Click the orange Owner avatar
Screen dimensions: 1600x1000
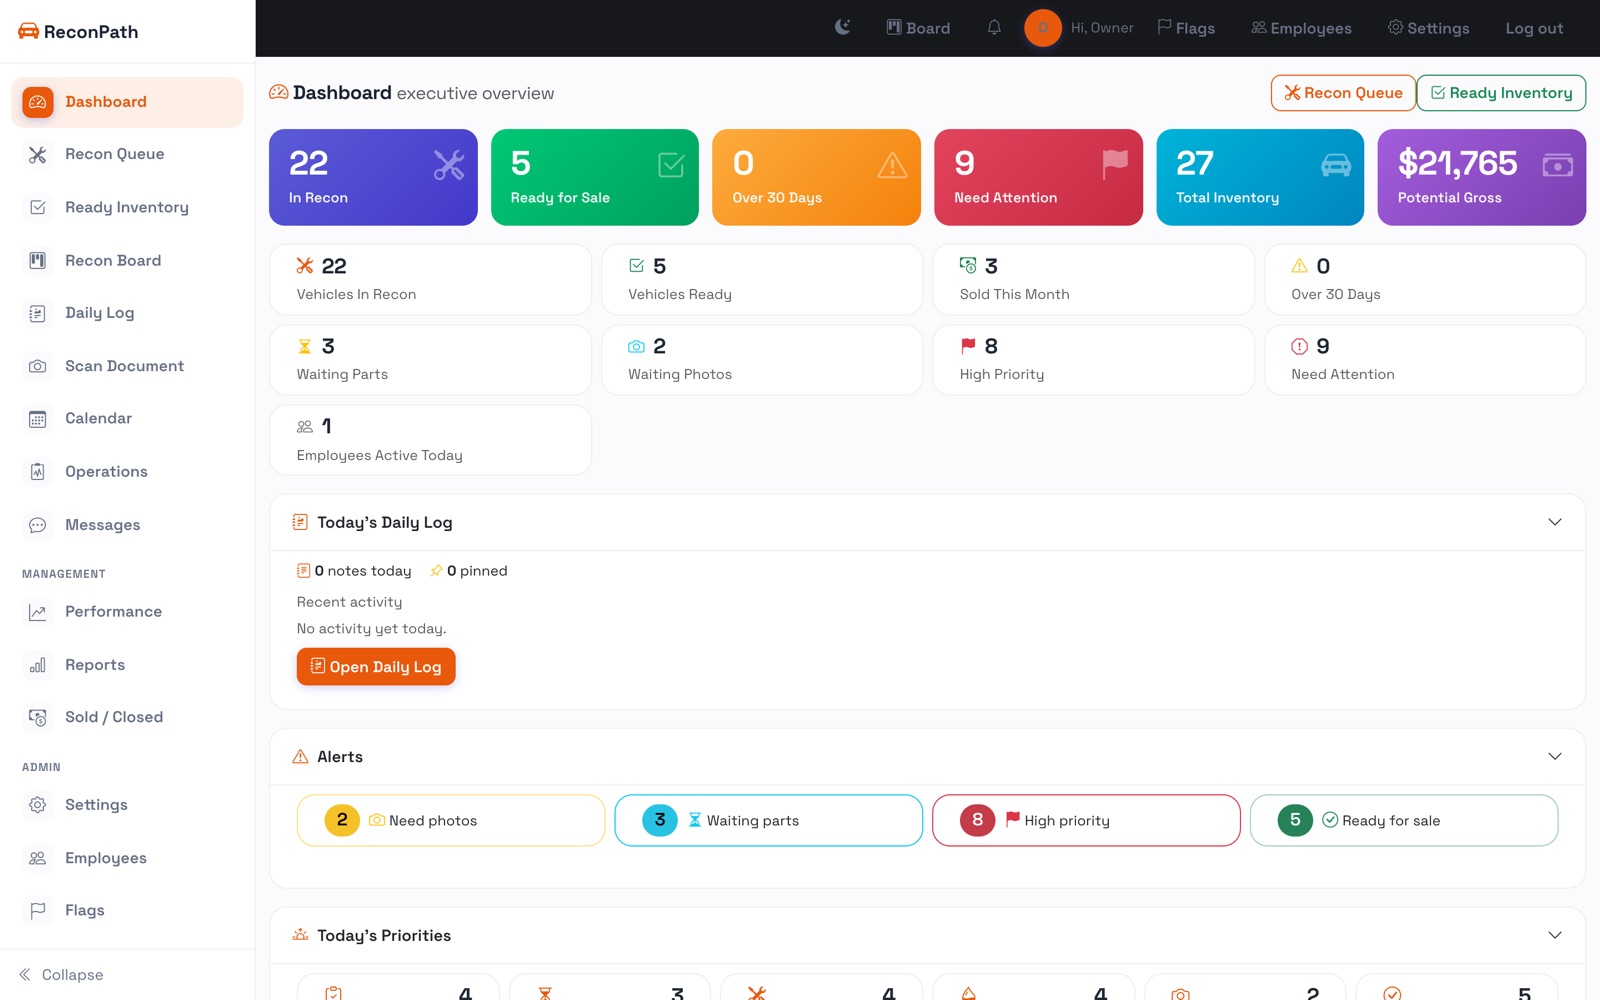[1043, 28]
